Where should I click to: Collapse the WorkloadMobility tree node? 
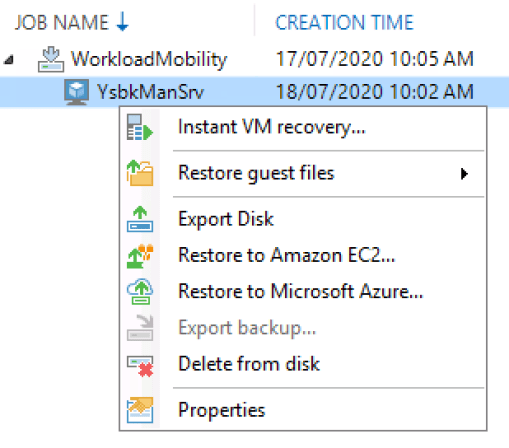coord(9,60)
